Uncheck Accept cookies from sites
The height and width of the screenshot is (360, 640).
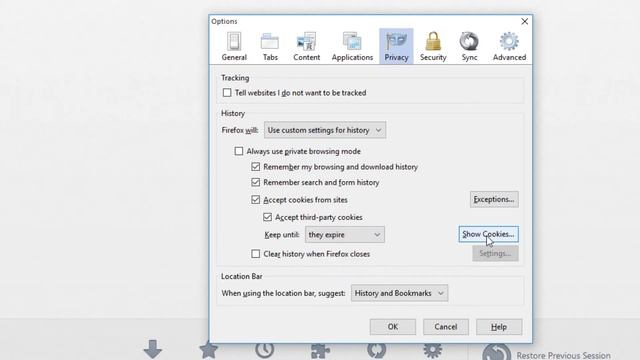tap(256, 200)
